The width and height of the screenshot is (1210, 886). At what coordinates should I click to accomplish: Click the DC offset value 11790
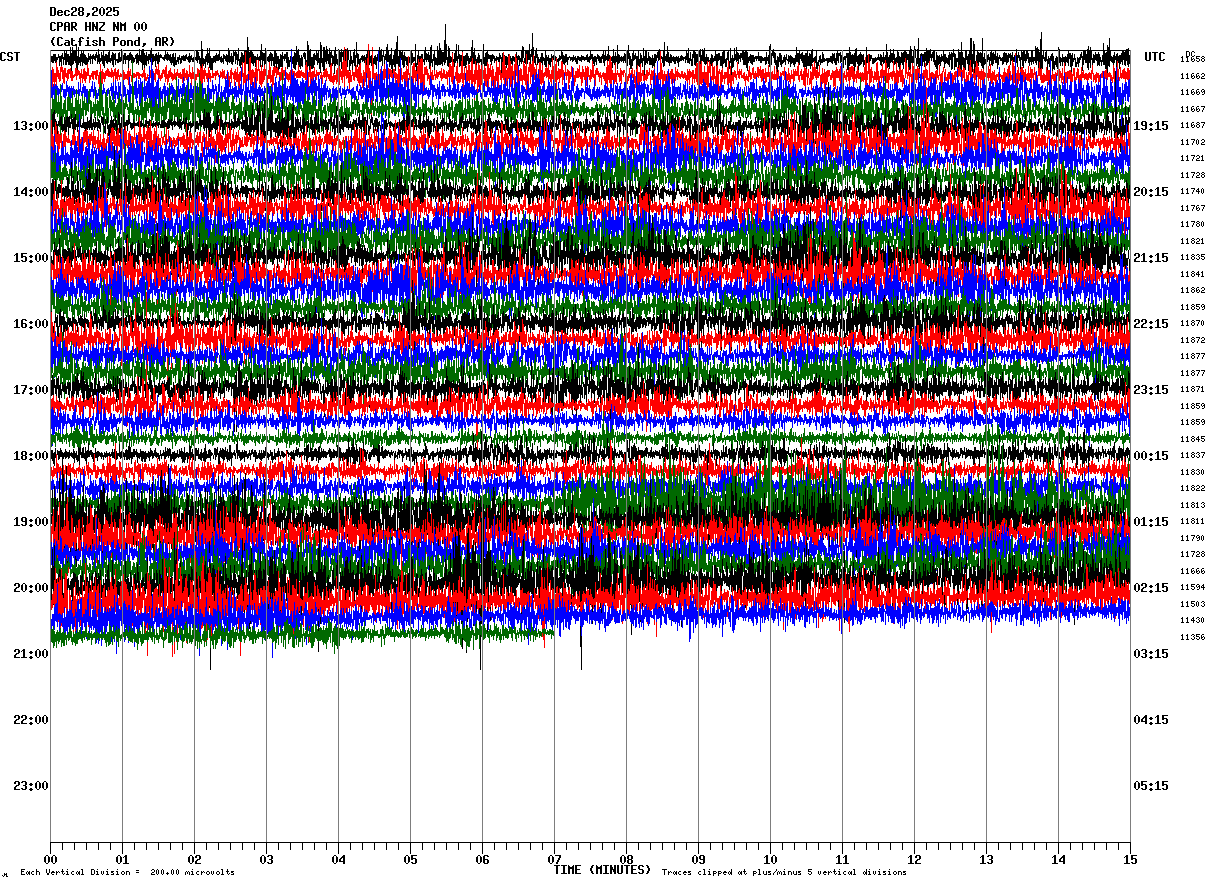[1193, 538]
